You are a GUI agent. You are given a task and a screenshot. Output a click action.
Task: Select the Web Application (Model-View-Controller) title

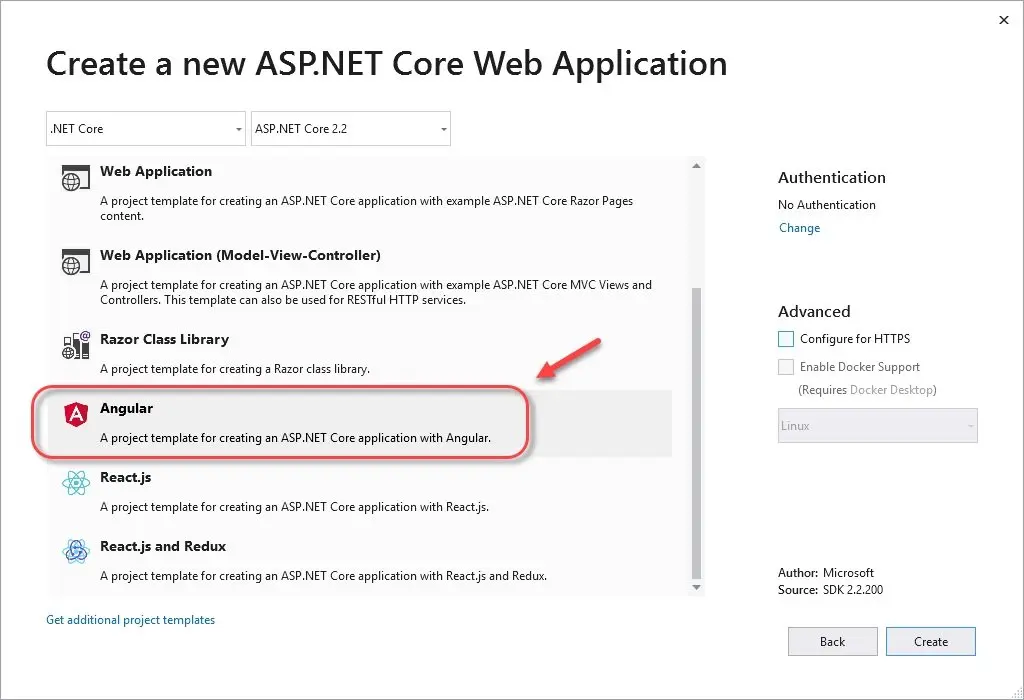pos(240,255)
